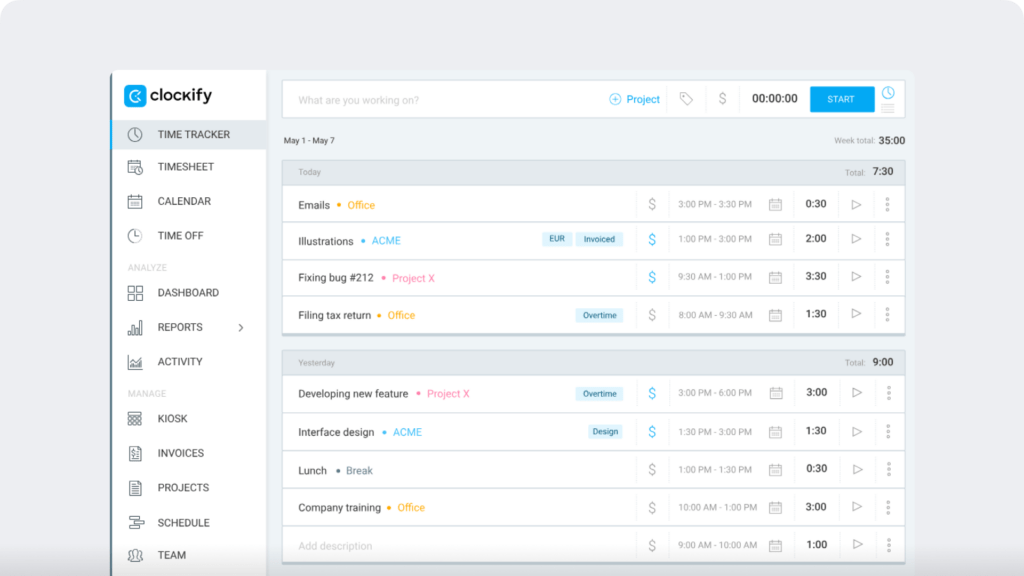This screenshot has width=1024, height=576.
Task: Toggle billable status for the Illustrations entry
Action: tap(652, 239)
